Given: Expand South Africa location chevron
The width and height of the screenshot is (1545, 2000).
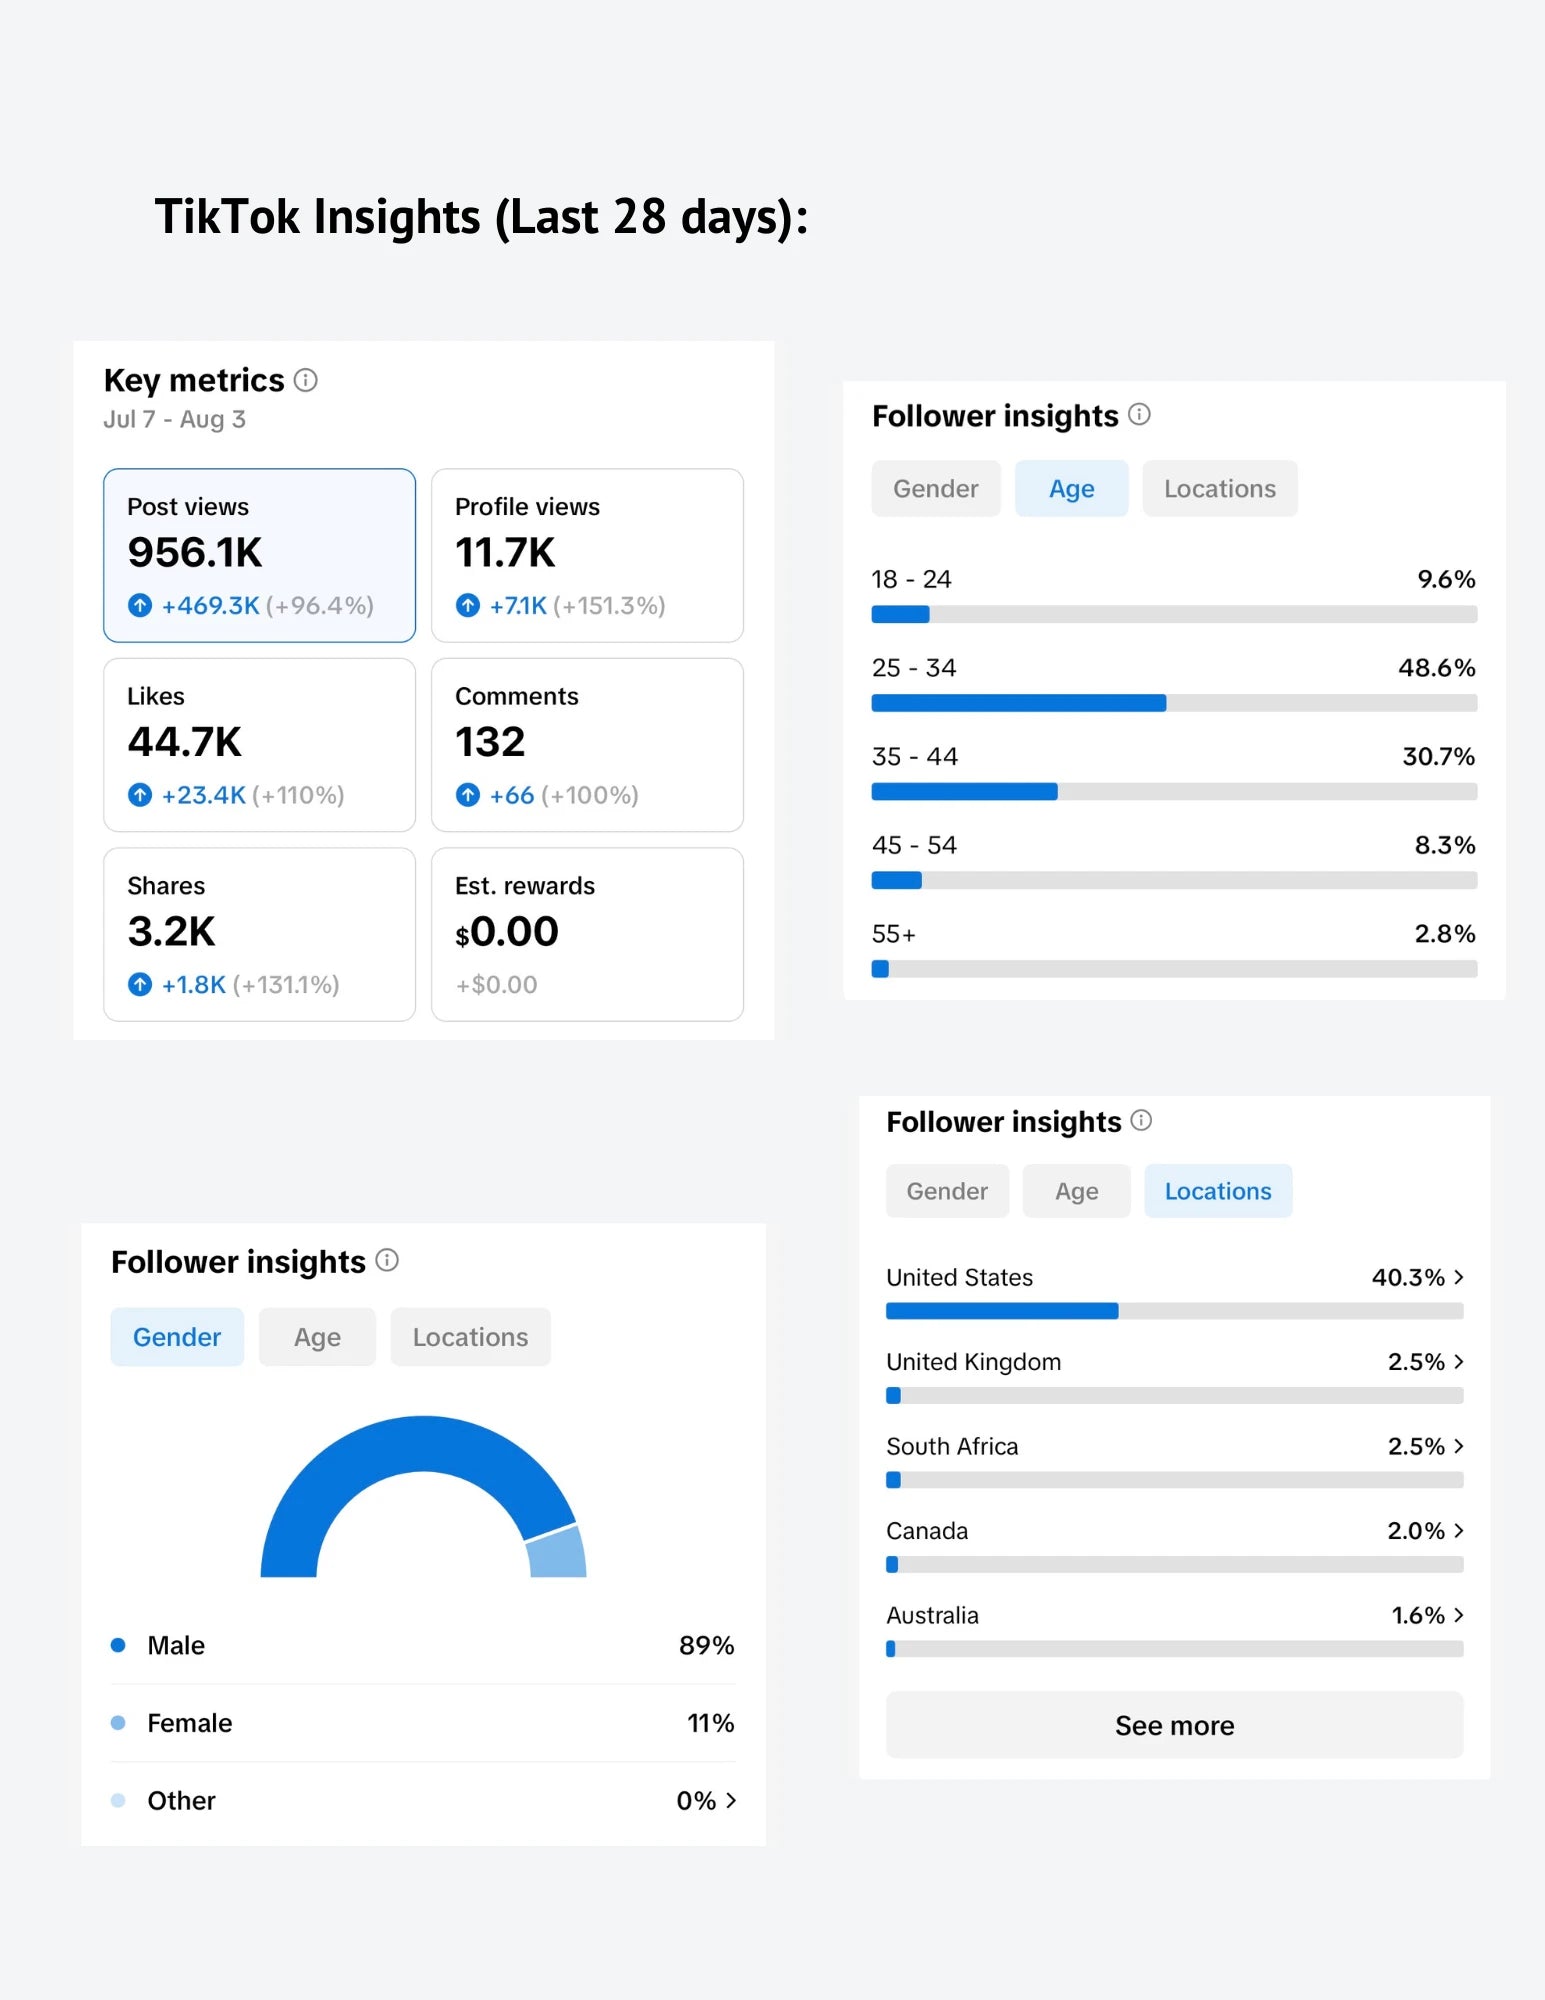Looking at the screenshot, I should [x=1459, y=1446].
